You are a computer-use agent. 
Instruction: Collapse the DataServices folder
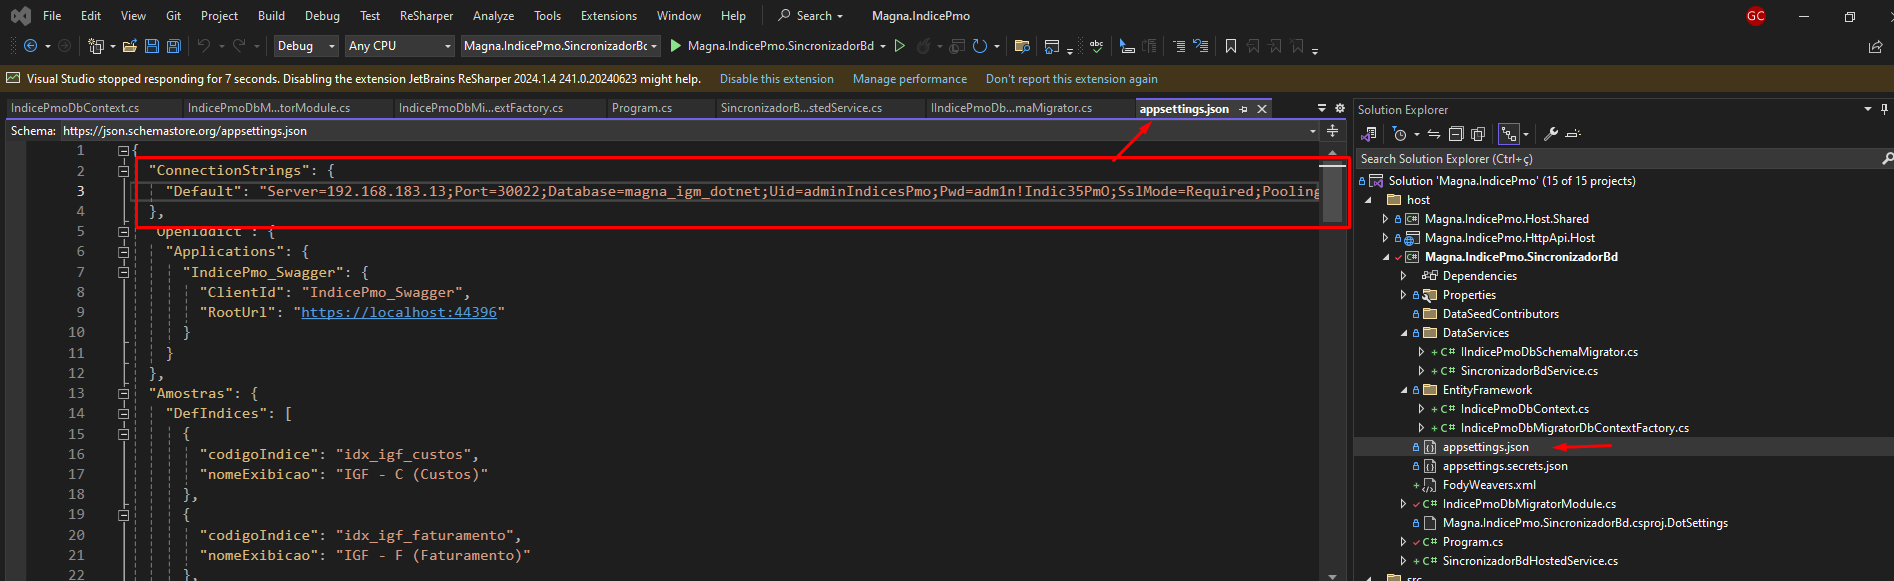(x=1403, y=333)
